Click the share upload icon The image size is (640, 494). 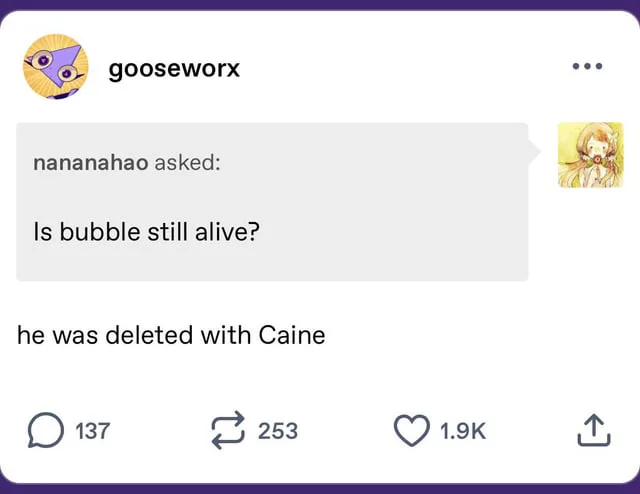pos(592,430)
